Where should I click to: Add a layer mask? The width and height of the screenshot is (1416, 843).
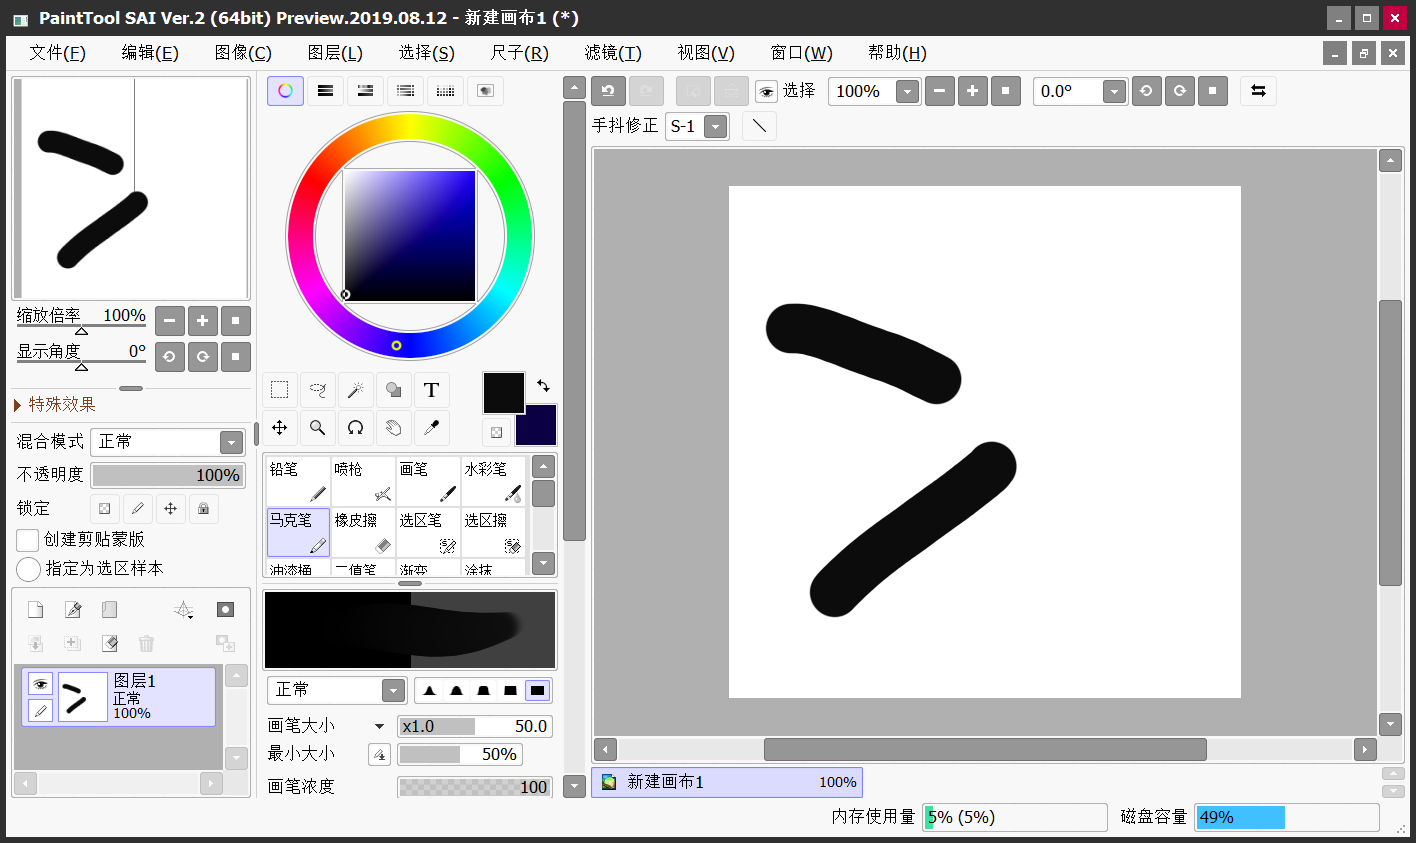click(x=226, y=610)
